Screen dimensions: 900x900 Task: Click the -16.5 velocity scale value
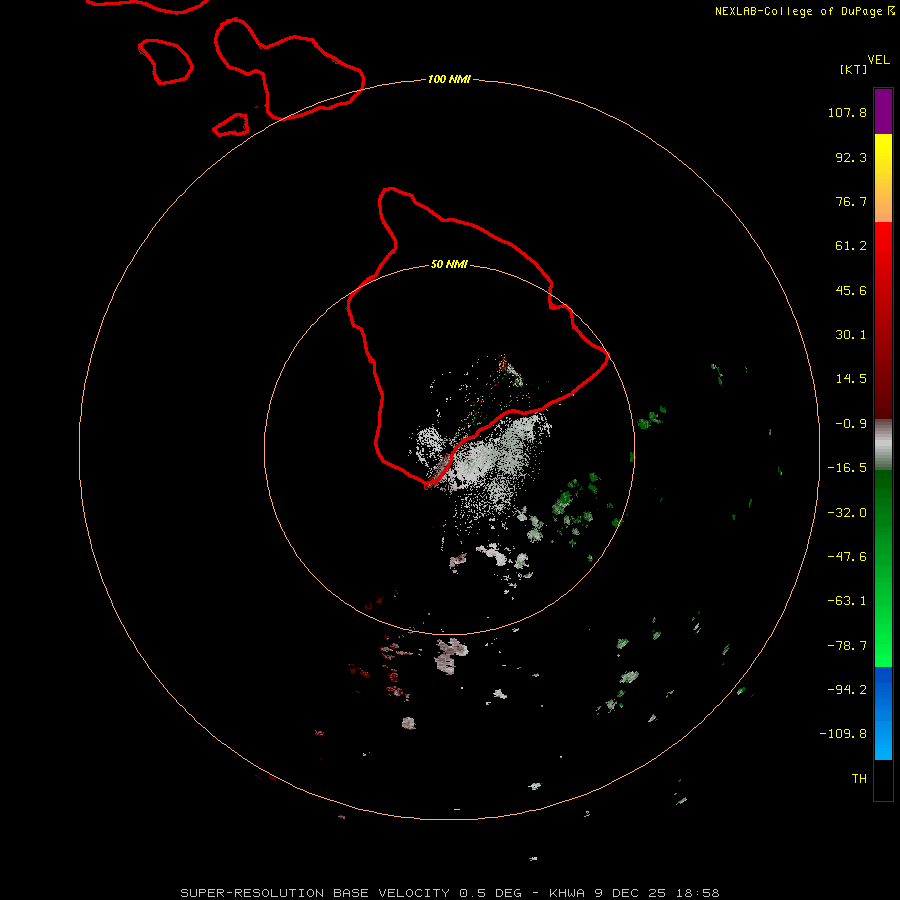pyautogui.click(x=847, y=468)
